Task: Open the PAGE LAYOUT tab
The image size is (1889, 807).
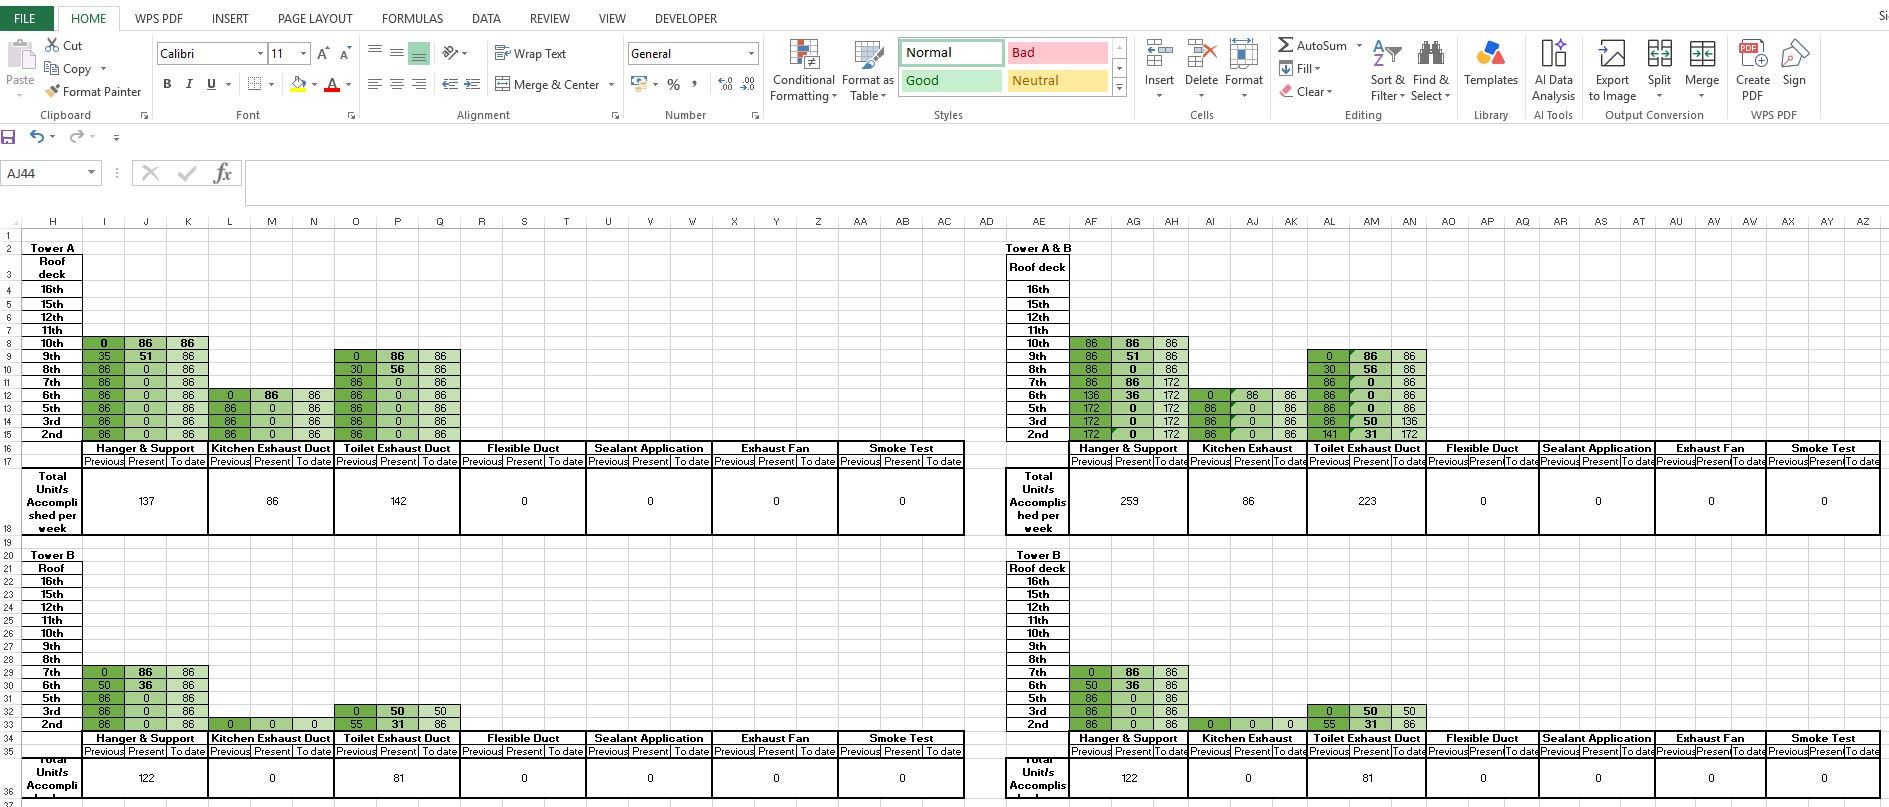Action: coord(315,18)
